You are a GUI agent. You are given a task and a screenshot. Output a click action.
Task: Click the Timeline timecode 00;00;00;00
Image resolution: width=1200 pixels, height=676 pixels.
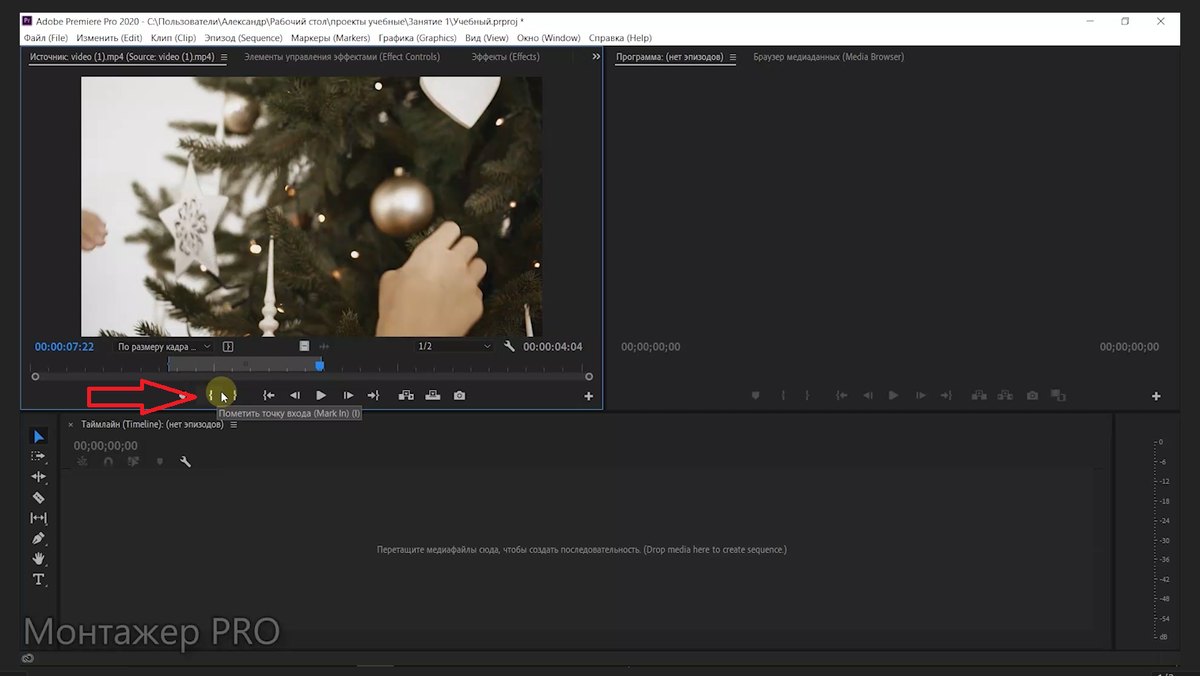coord(105,446)
